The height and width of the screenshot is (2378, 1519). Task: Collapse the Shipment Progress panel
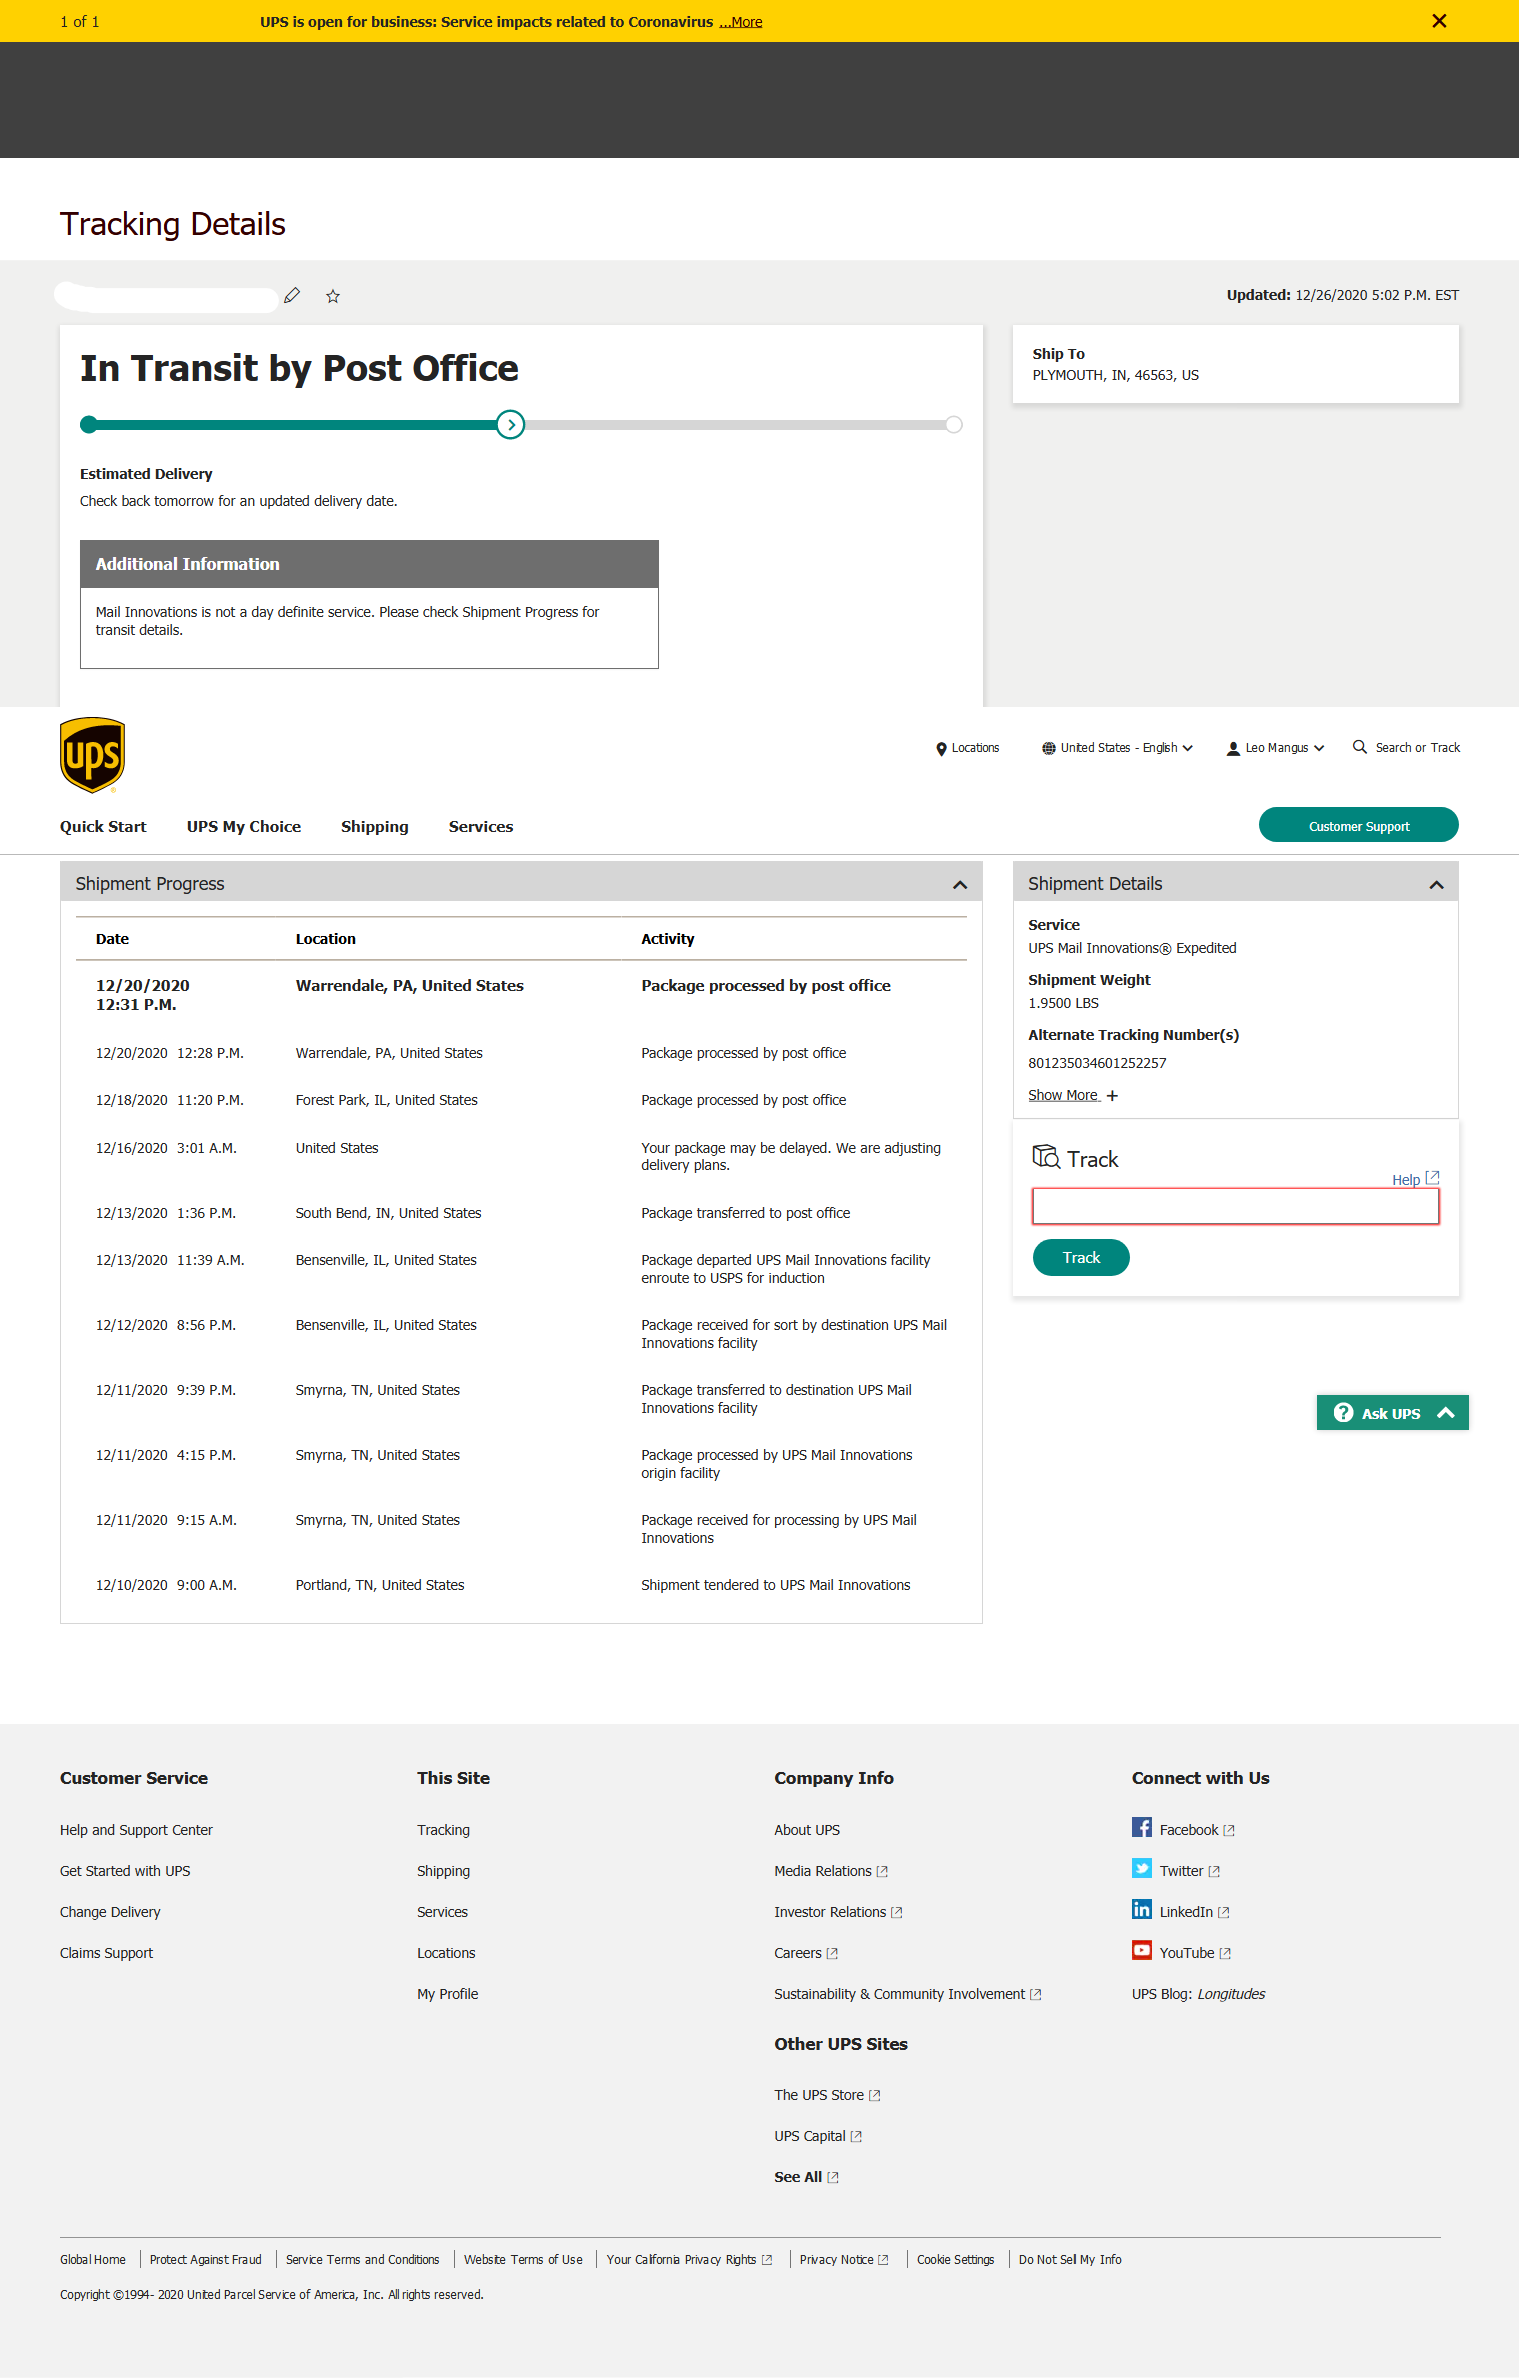960,885
